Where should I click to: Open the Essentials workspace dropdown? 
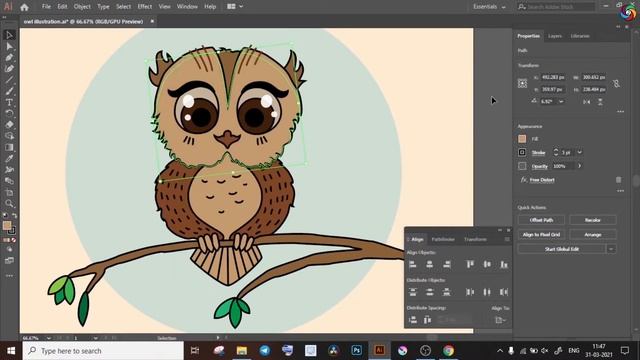489,7
